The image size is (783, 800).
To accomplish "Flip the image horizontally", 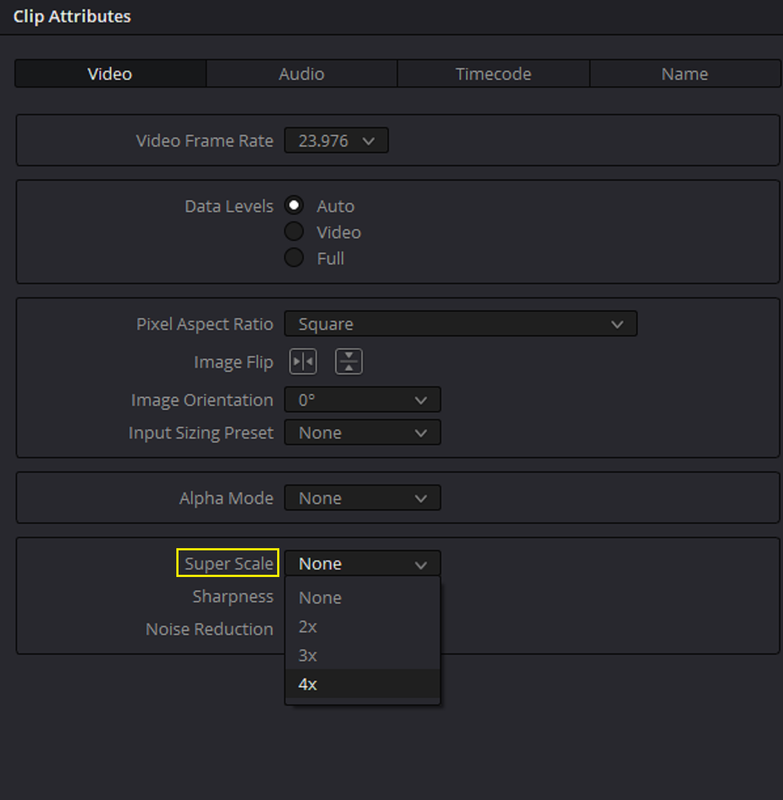I will 303,362.
